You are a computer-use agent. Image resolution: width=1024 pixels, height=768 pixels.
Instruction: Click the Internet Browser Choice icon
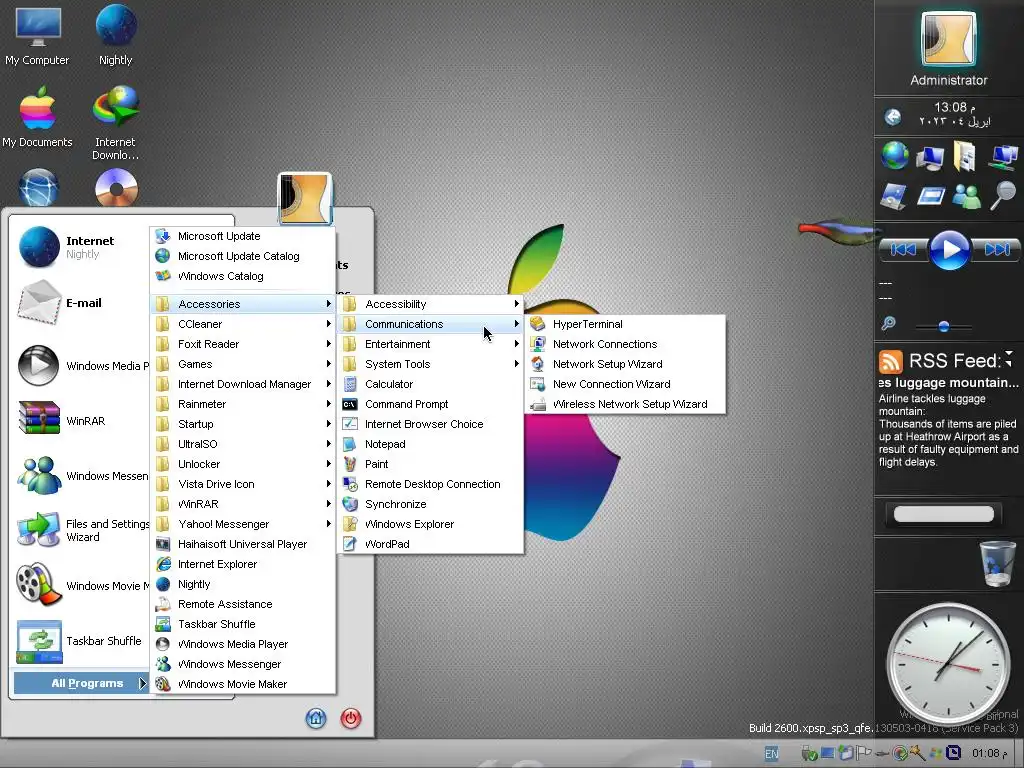pos(350,424)
